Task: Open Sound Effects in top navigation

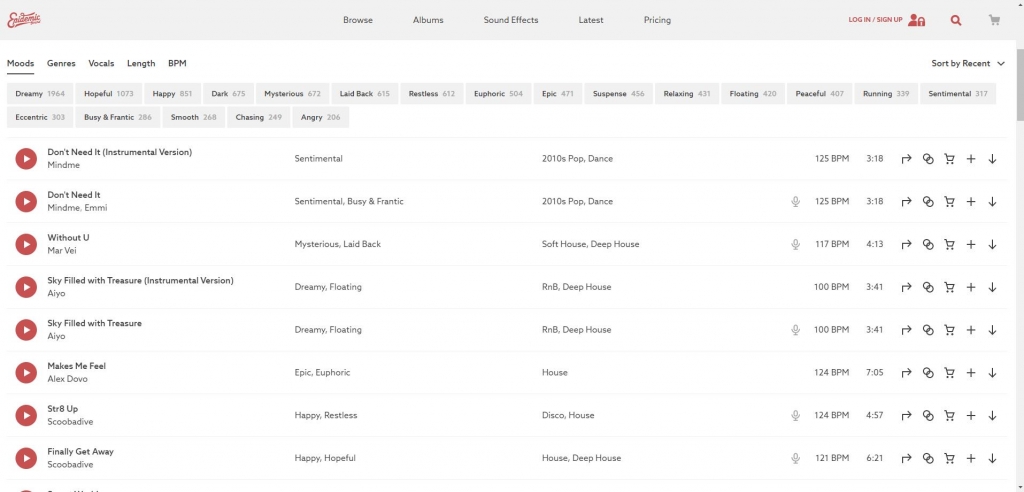Action: (x=510, y=20)
